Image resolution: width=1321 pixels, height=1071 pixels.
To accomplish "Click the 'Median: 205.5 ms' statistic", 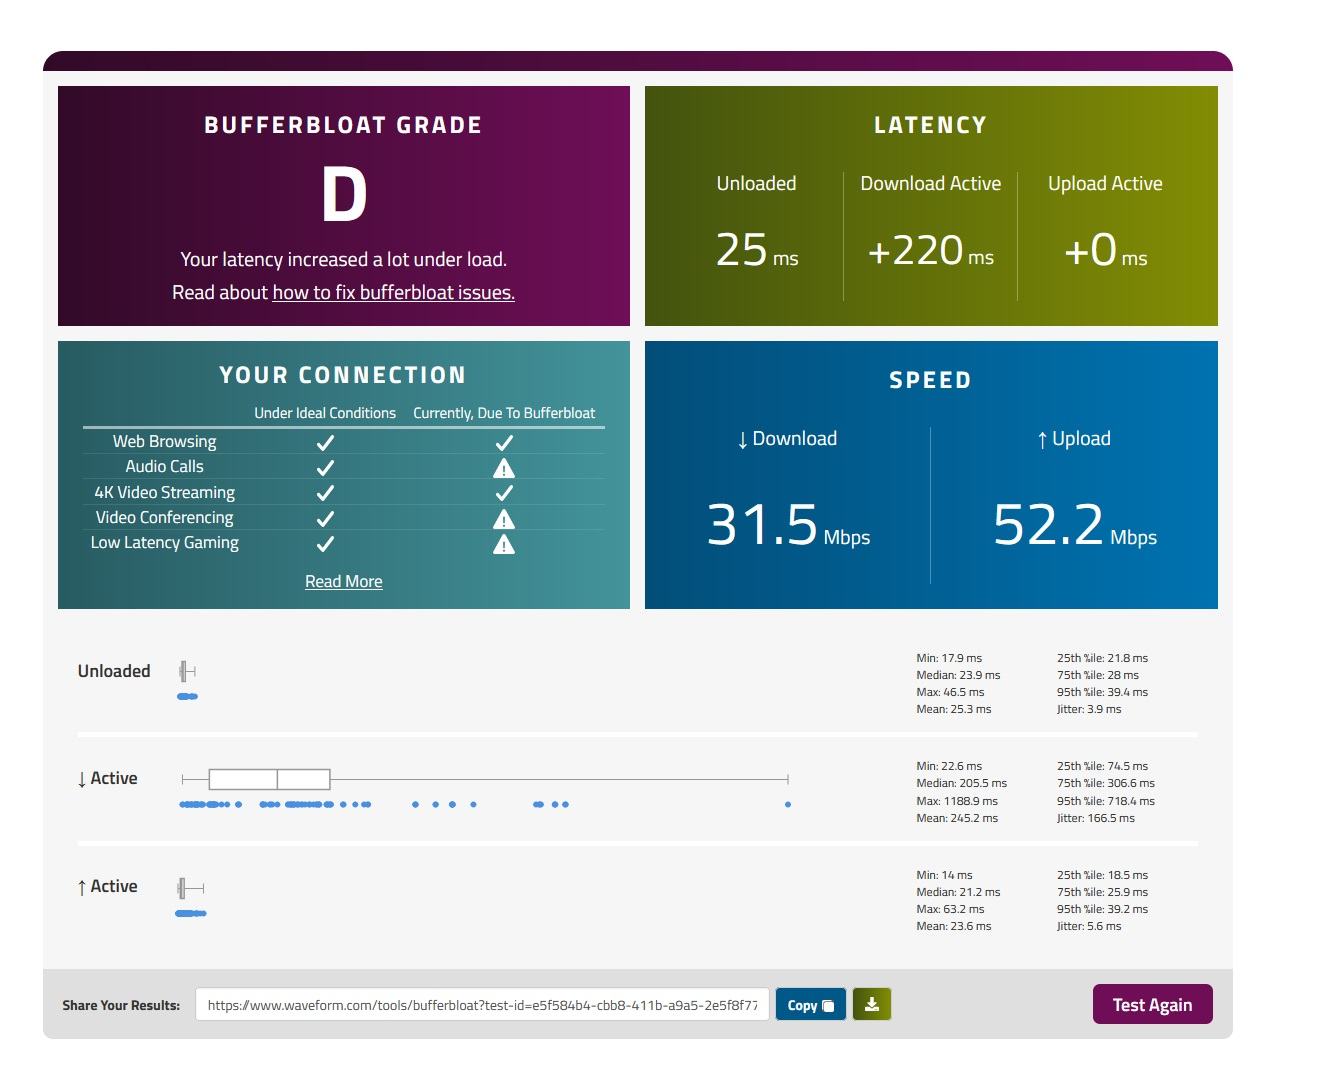I will [x=962, y=783].
